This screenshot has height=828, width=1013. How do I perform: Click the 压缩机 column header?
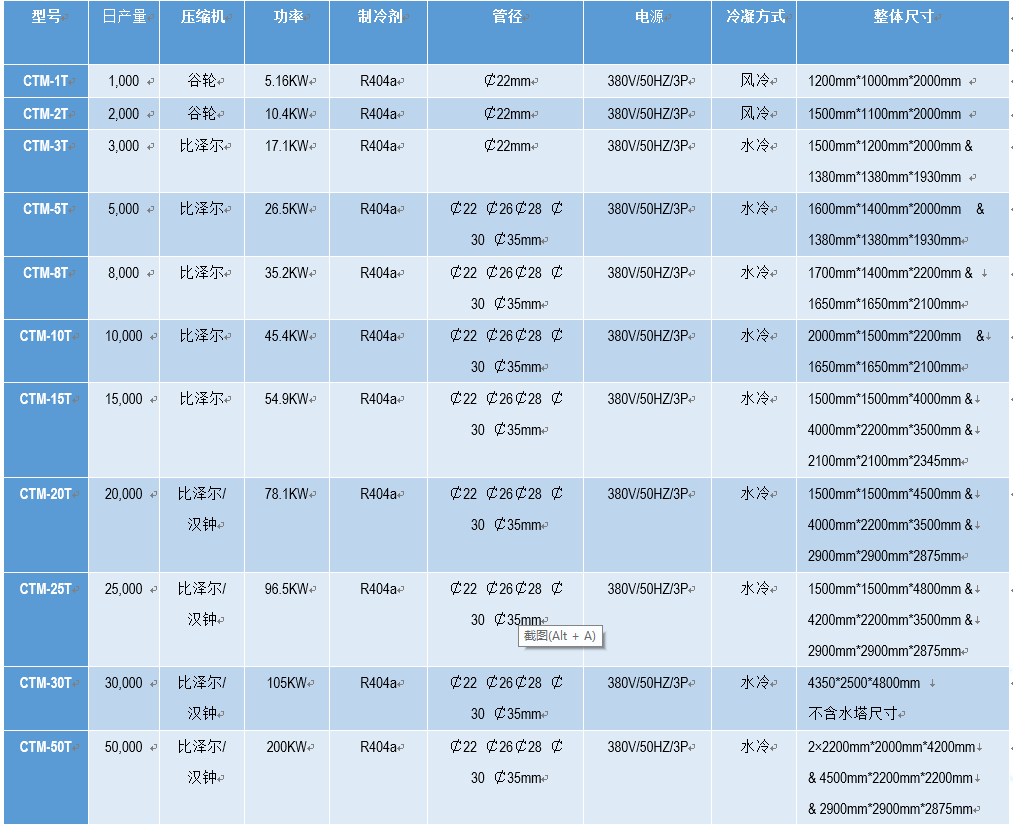click(201, 17)
